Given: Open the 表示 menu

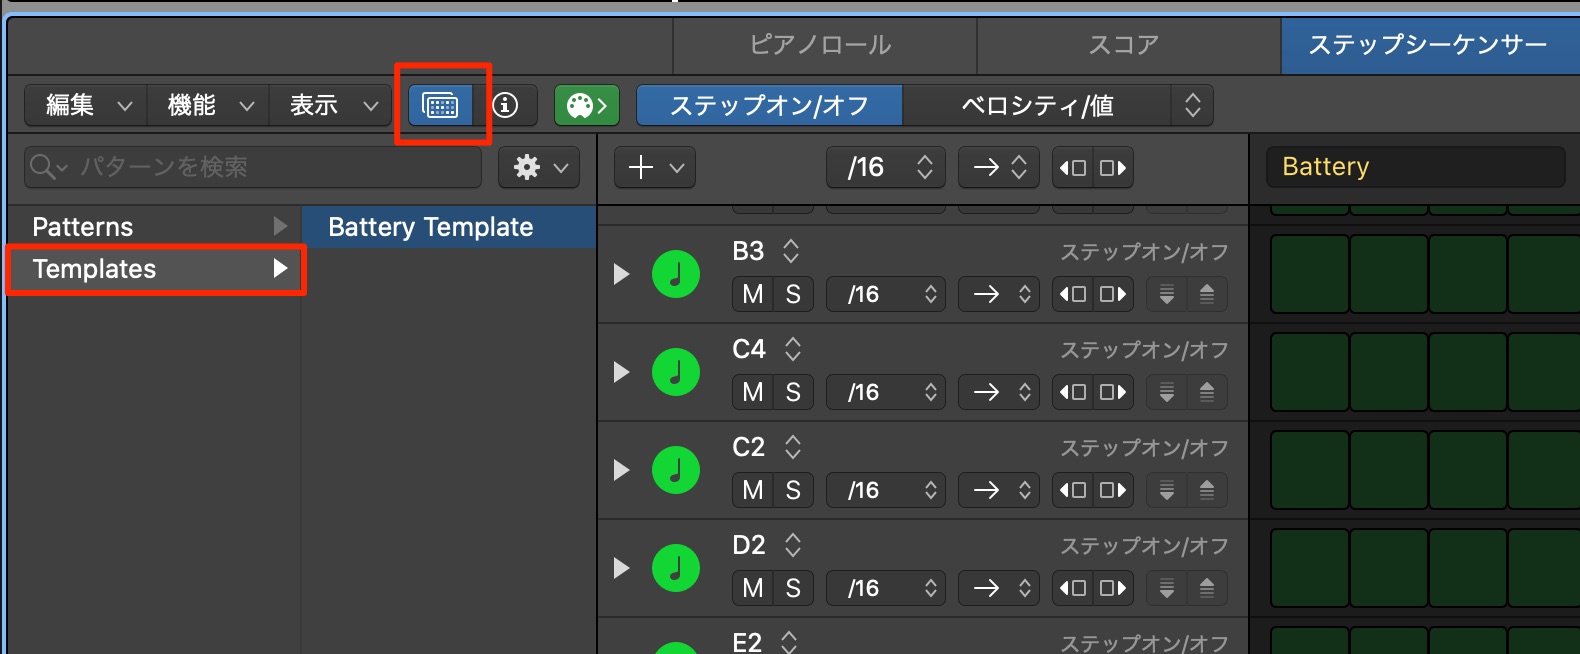Looking at the screenshot, I should 330,105.
